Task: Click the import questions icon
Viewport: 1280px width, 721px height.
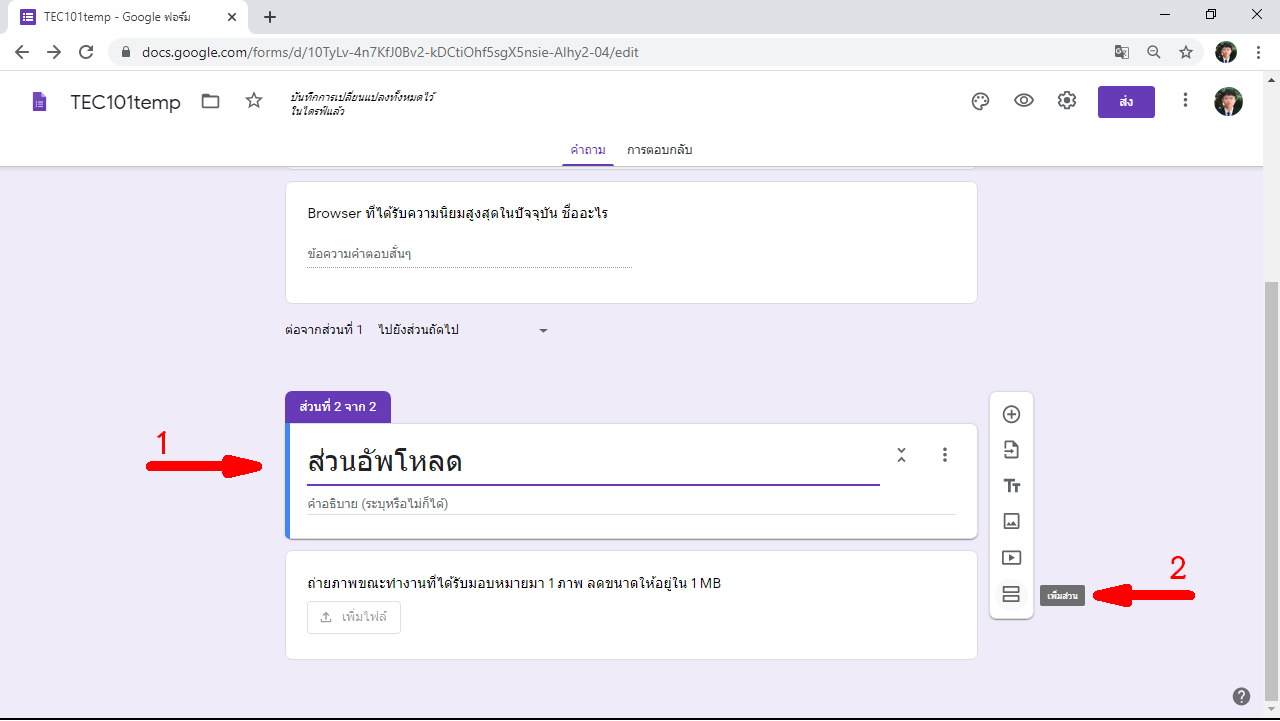Action: tap(1011, 450)
